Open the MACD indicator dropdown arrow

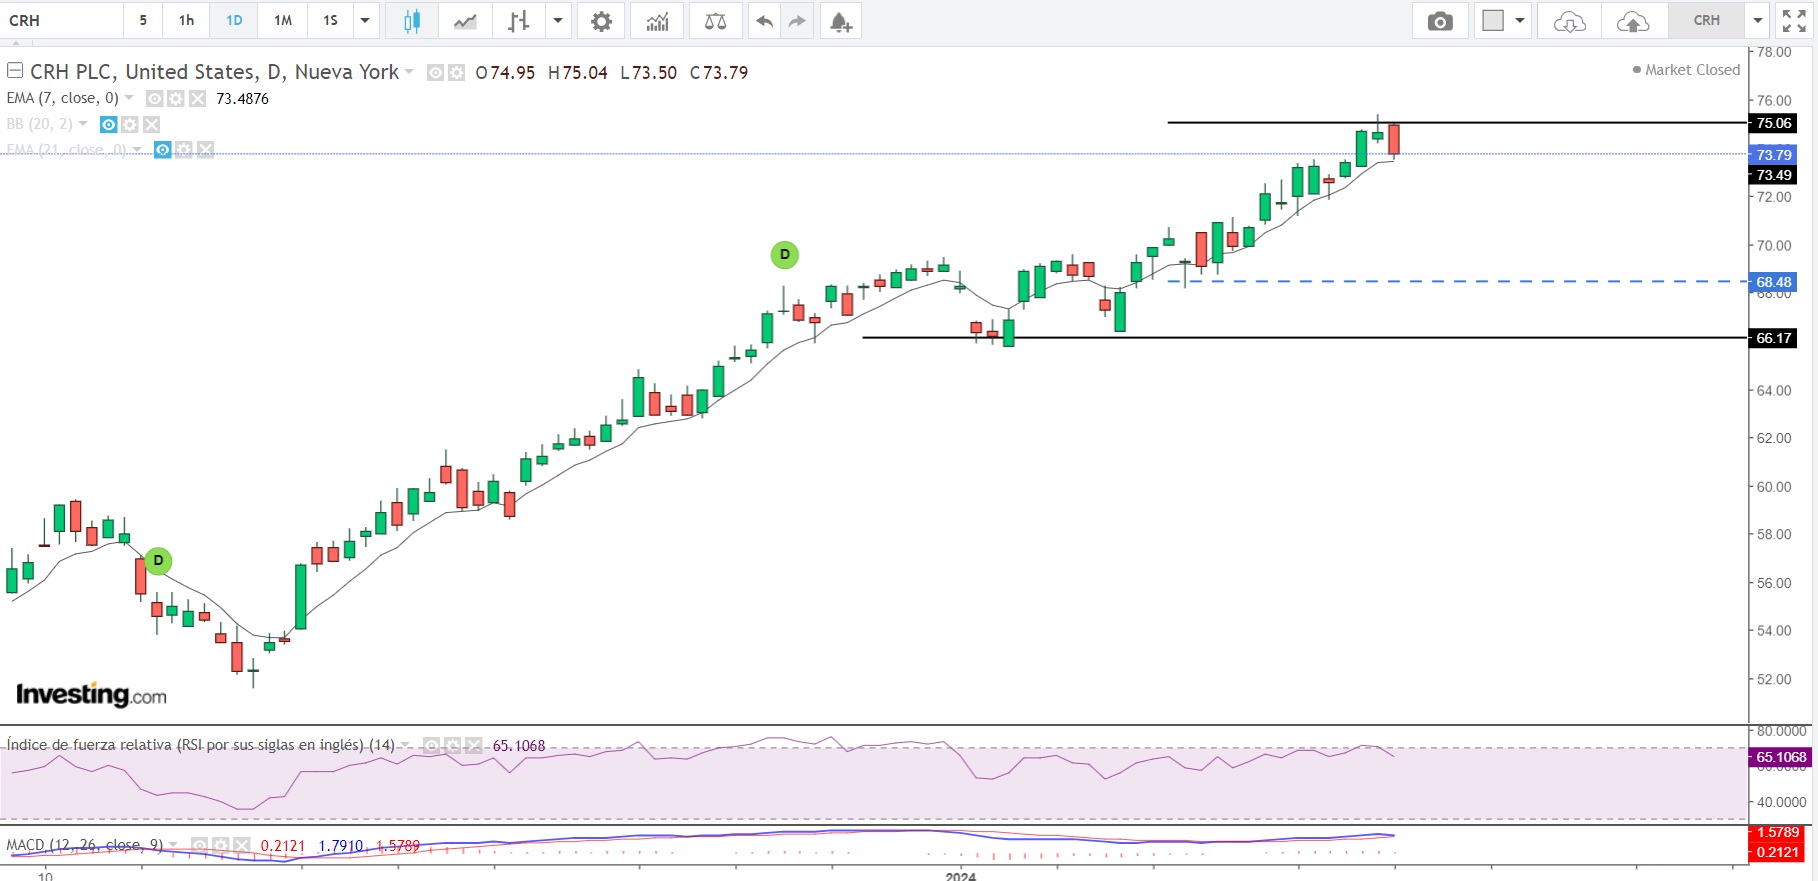(174, 846)
